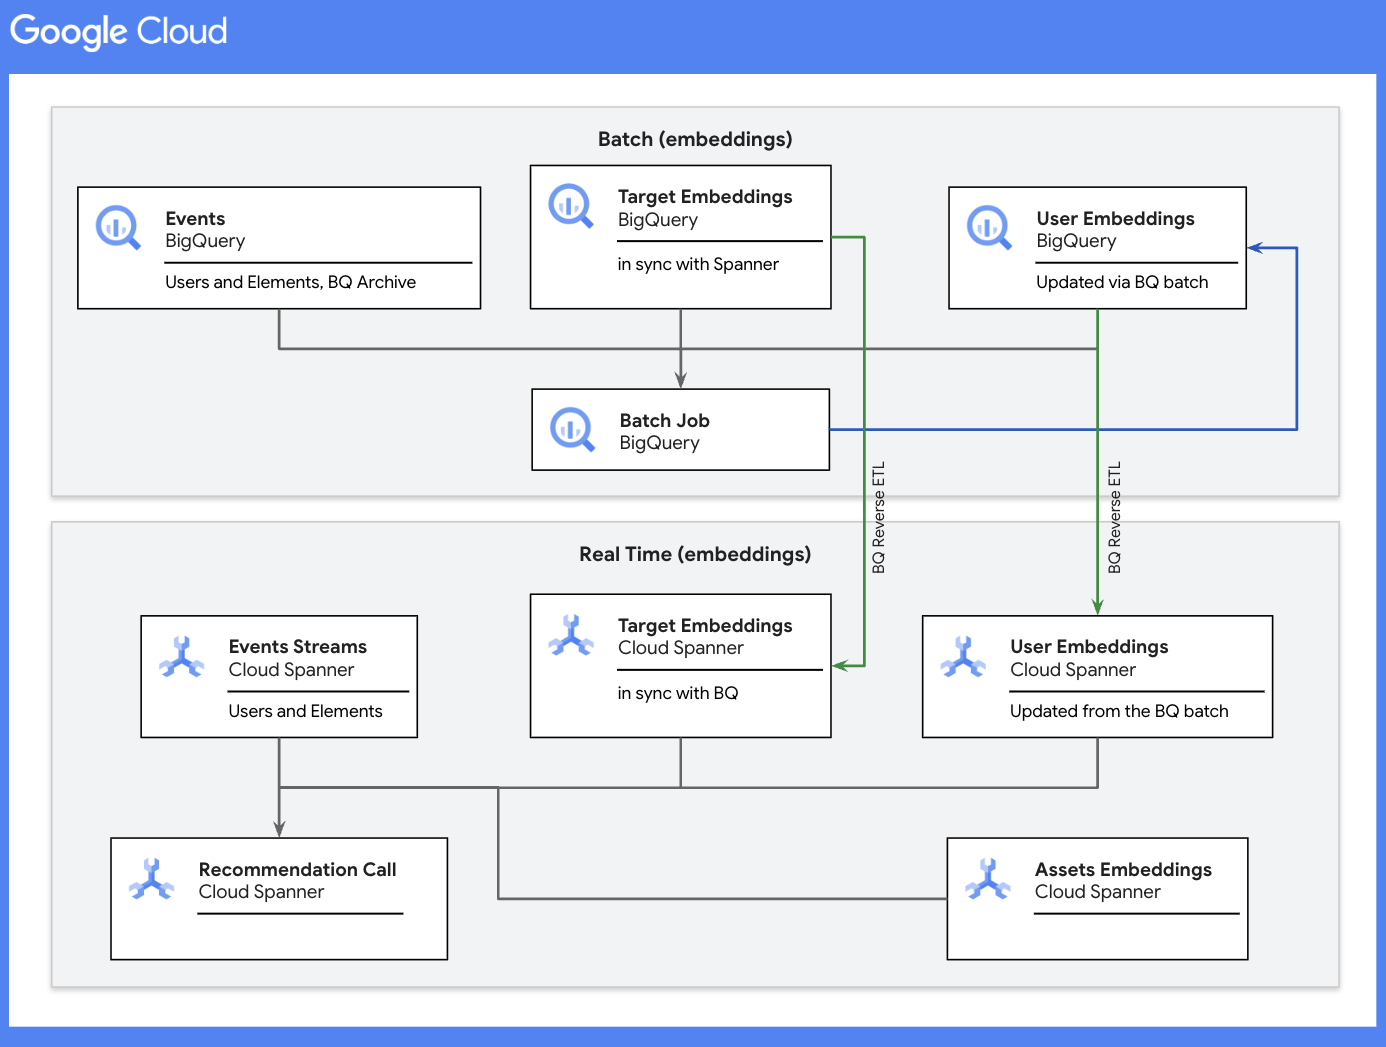Click the Google Cloud logo
Image resolution: width=1386 pixels, height=1047 pixels.
tap(119, 31)
